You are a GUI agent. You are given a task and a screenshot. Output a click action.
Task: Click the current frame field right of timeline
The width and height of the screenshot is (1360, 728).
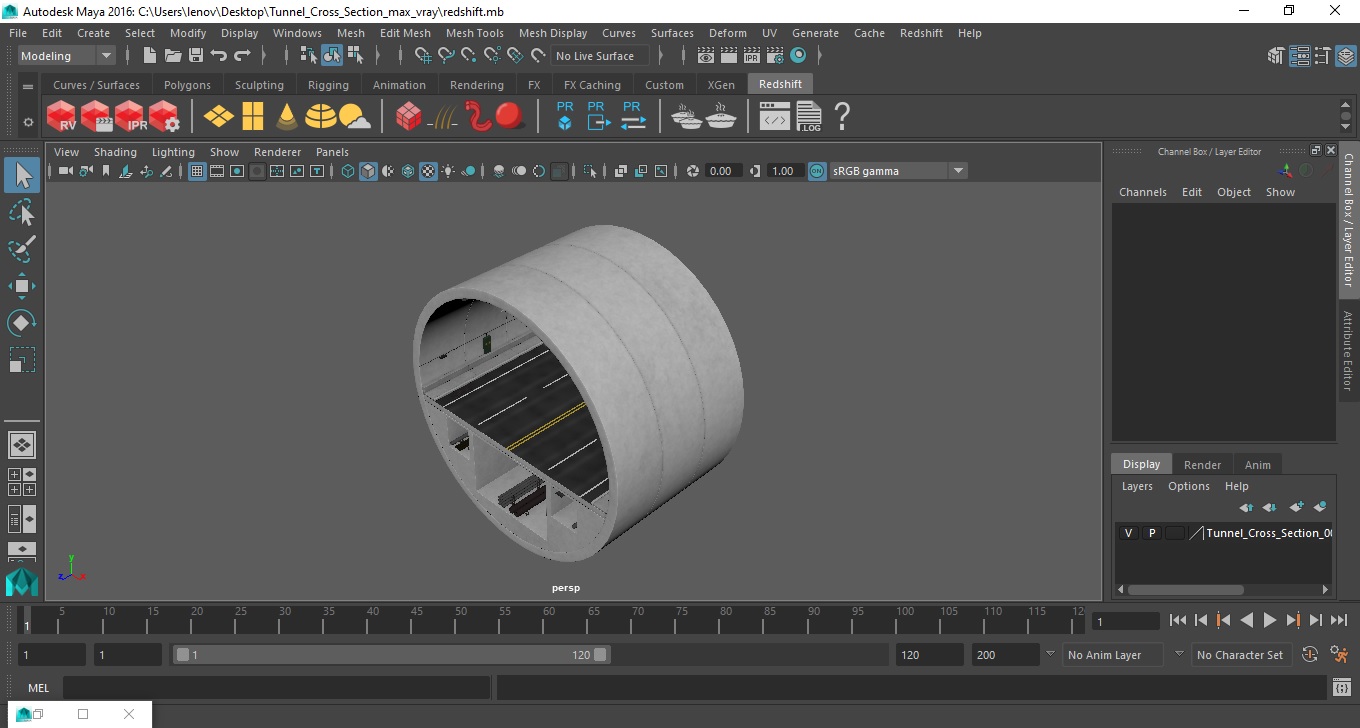tap(1125, 622)
